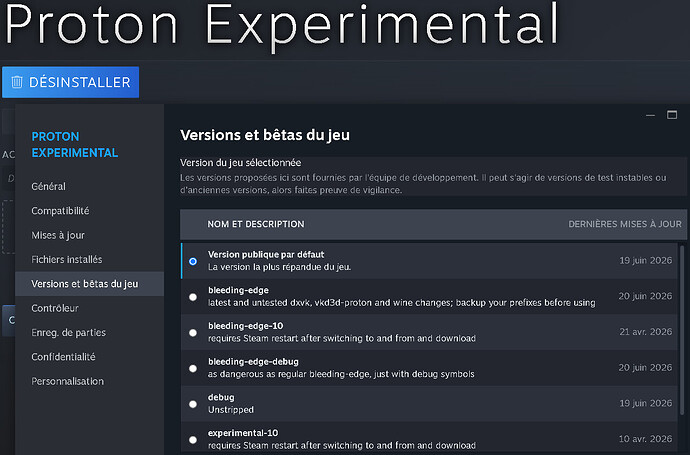Screen dimensions: 690x455
Task: Open the Général settings tab
Action: 48,187
